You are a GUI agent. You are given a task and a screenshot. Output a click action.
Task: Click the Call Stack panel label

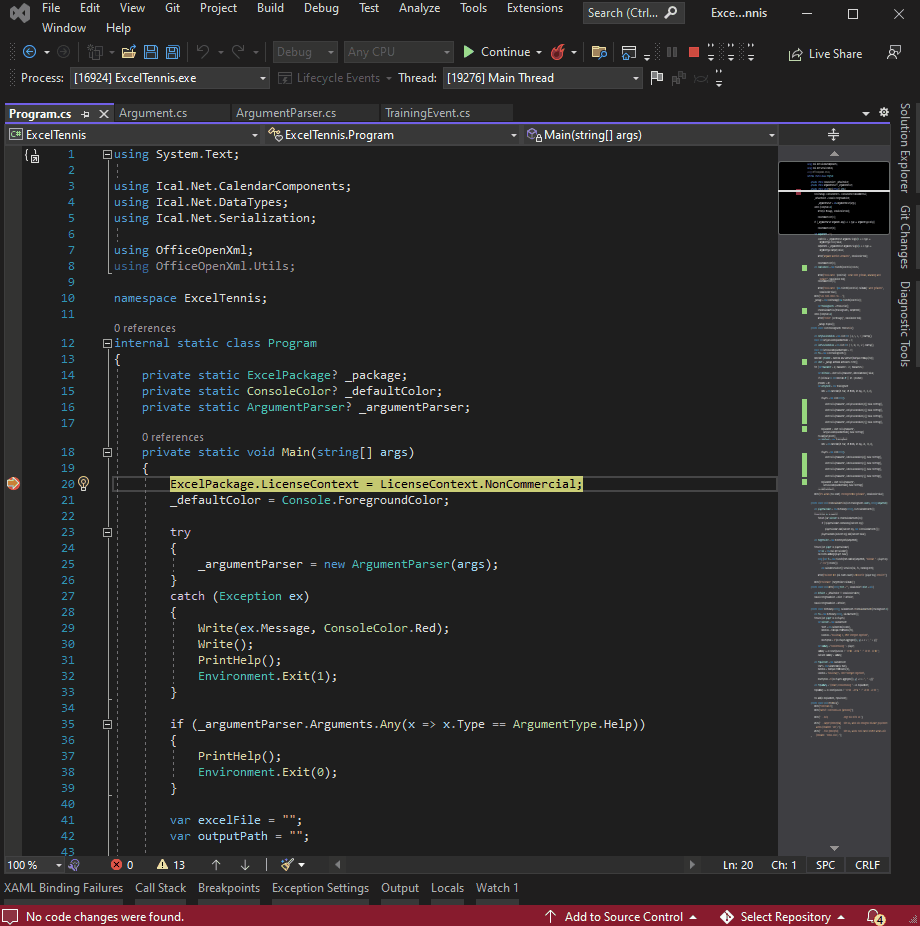[160, 887]
